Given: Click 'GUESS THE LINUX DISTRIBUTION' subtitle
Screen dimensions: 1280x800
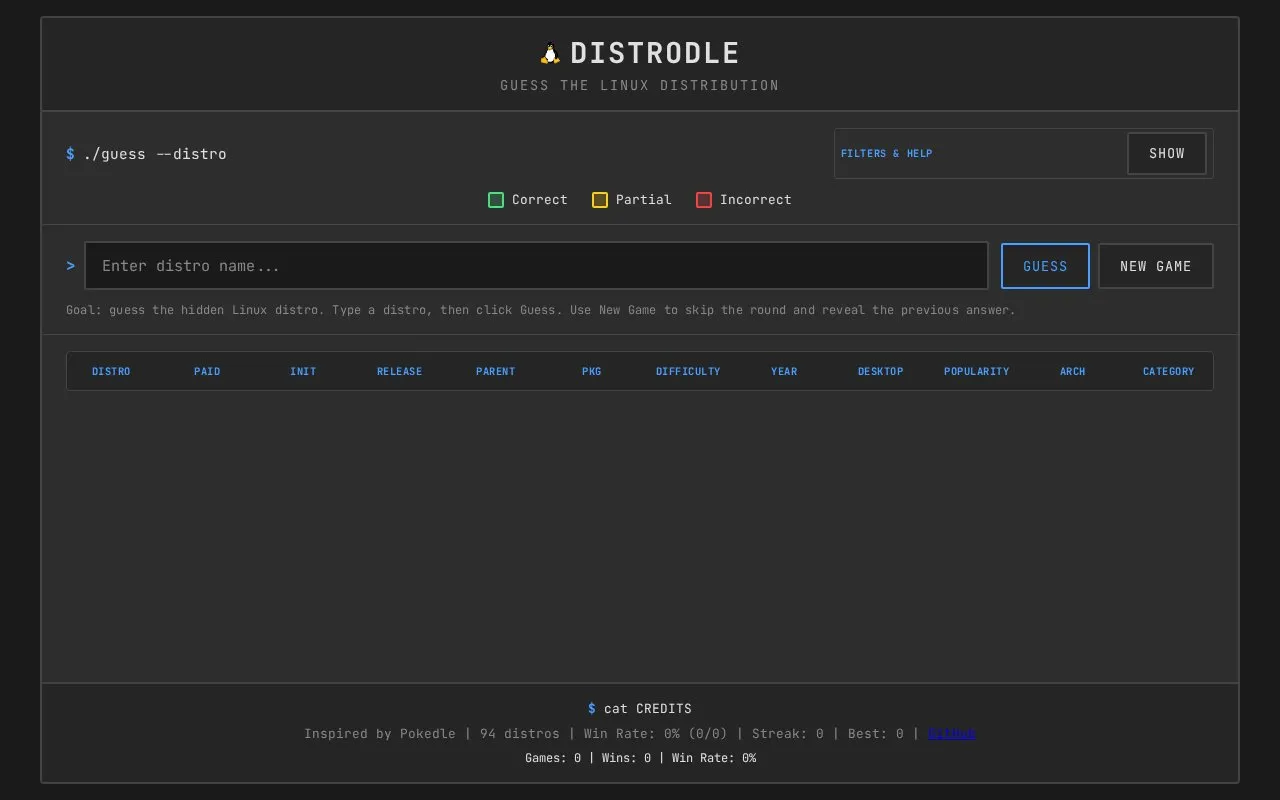Looking at the screenshot, I should (640, 86).
